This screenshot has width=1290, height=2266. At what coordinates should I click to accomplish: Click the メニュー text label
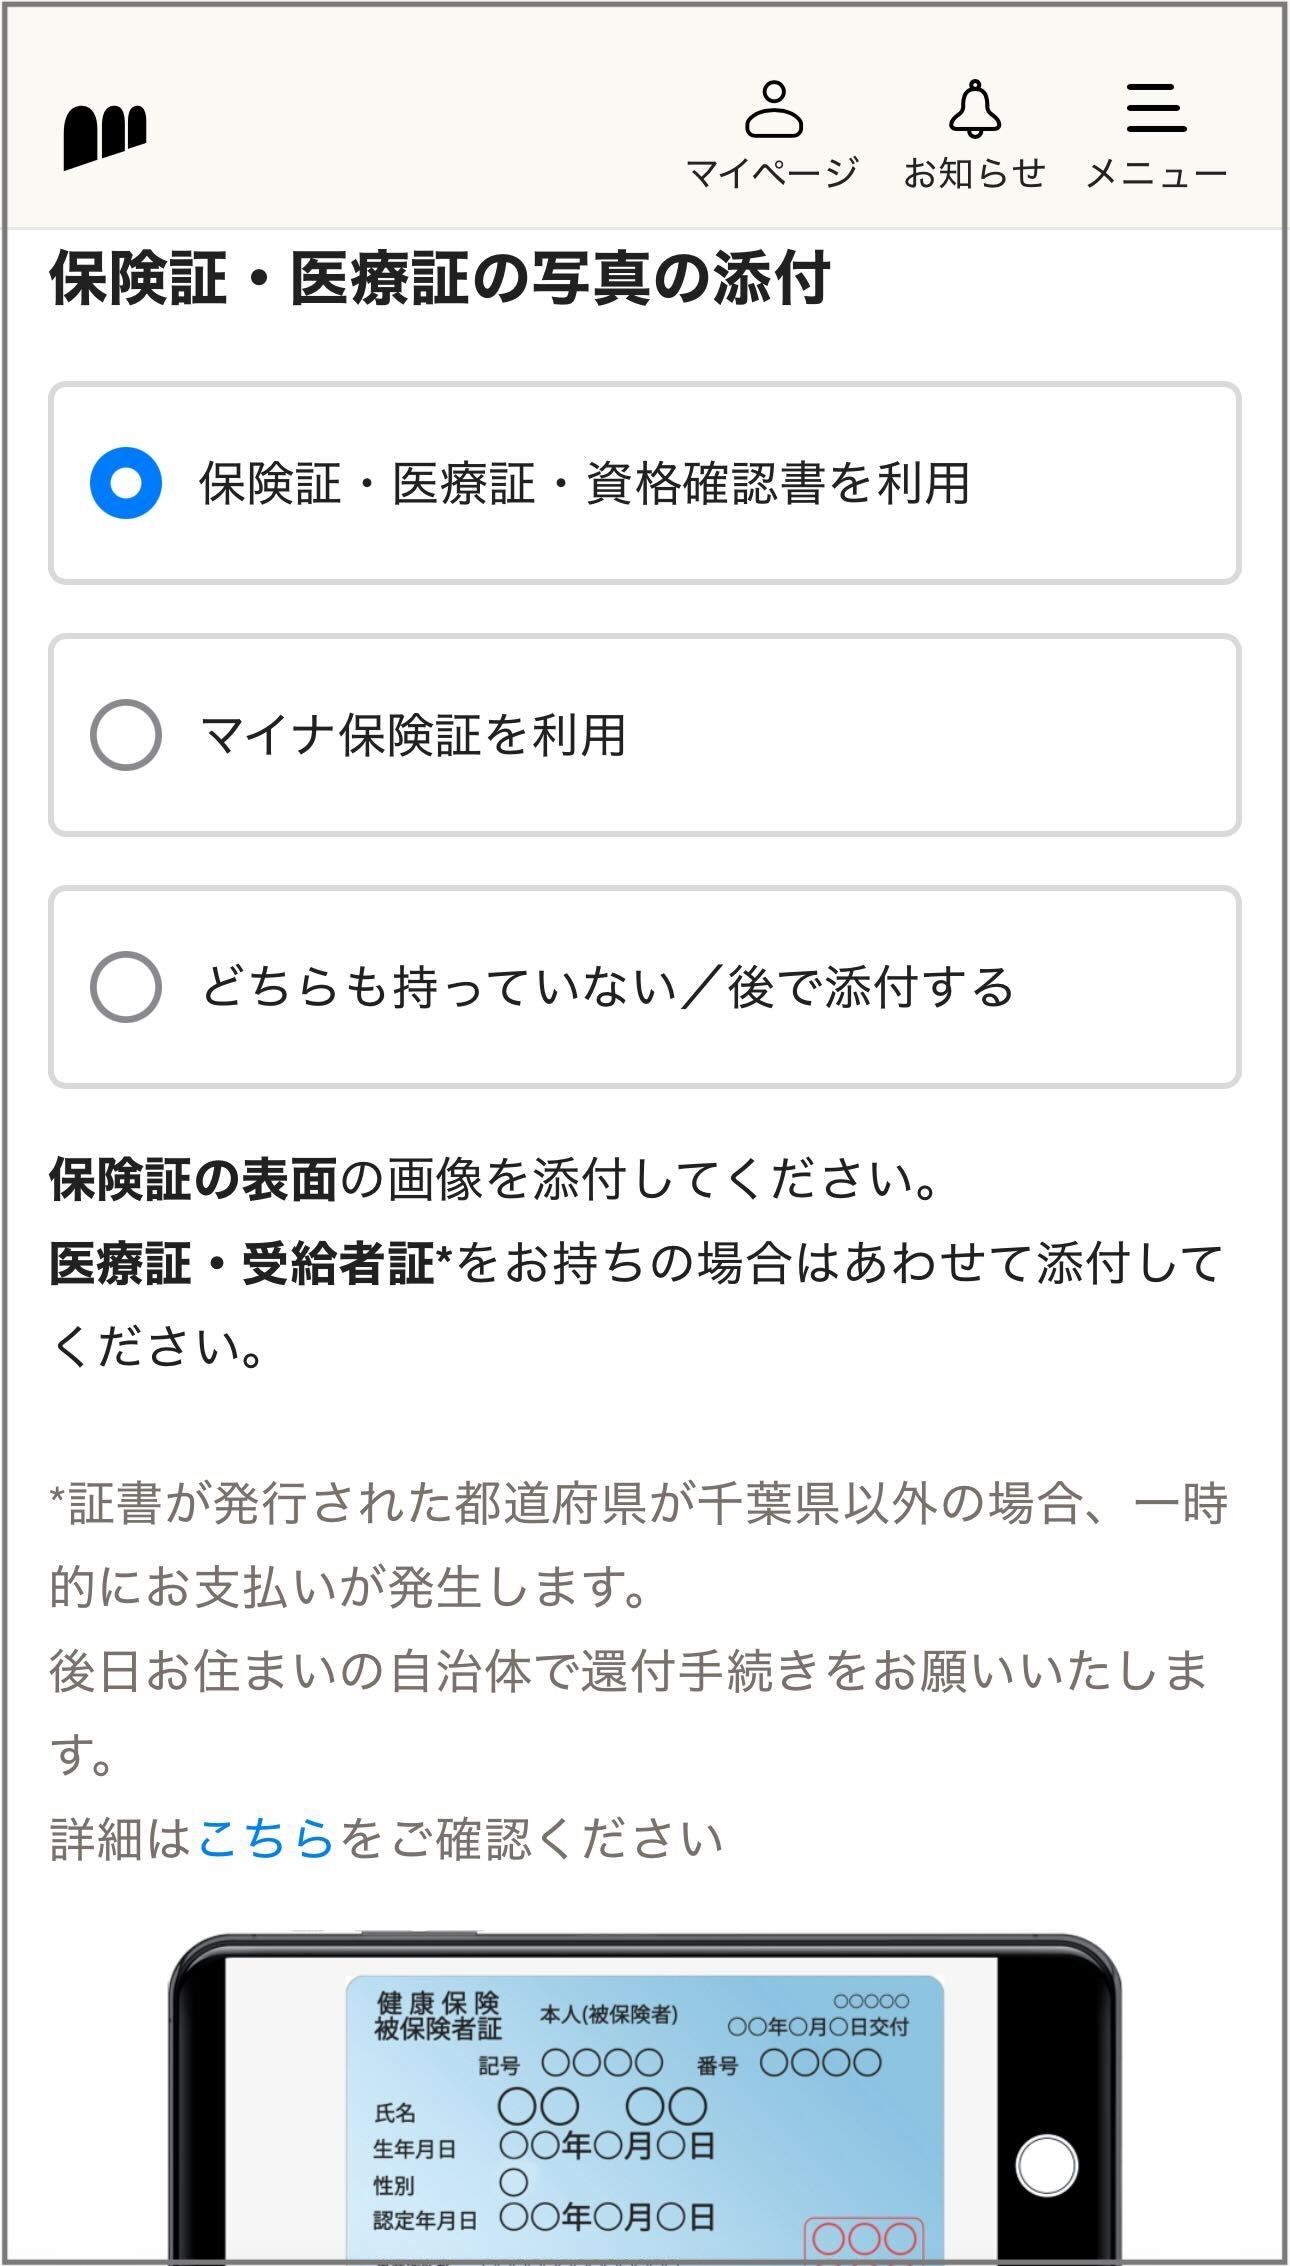tap(1157, 175)
